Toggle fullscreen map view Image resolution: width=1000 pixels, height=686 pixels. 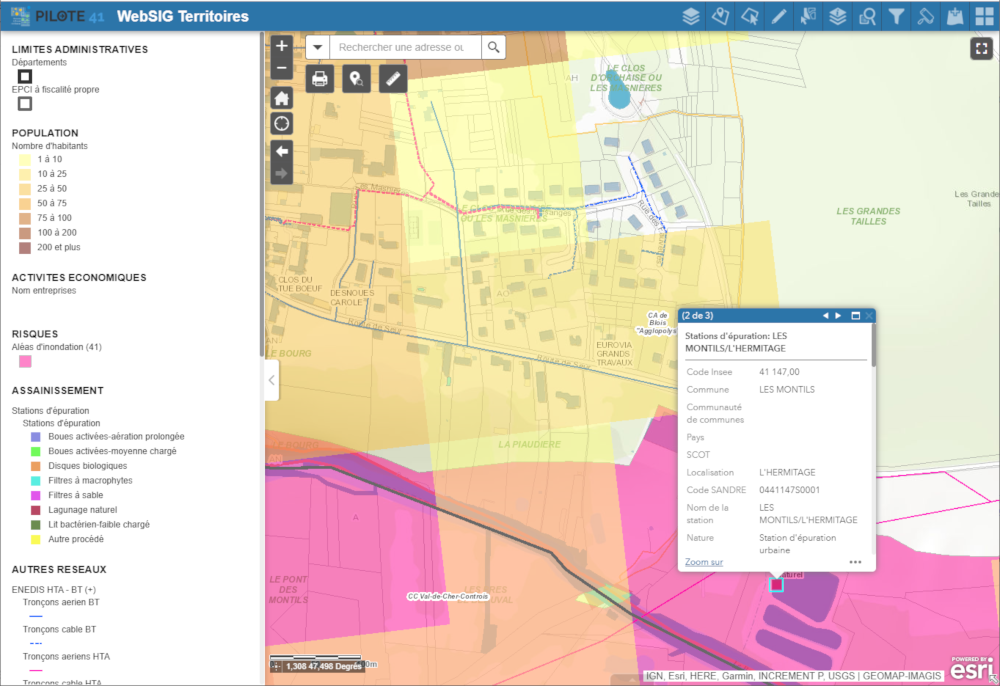coord(979,48)
